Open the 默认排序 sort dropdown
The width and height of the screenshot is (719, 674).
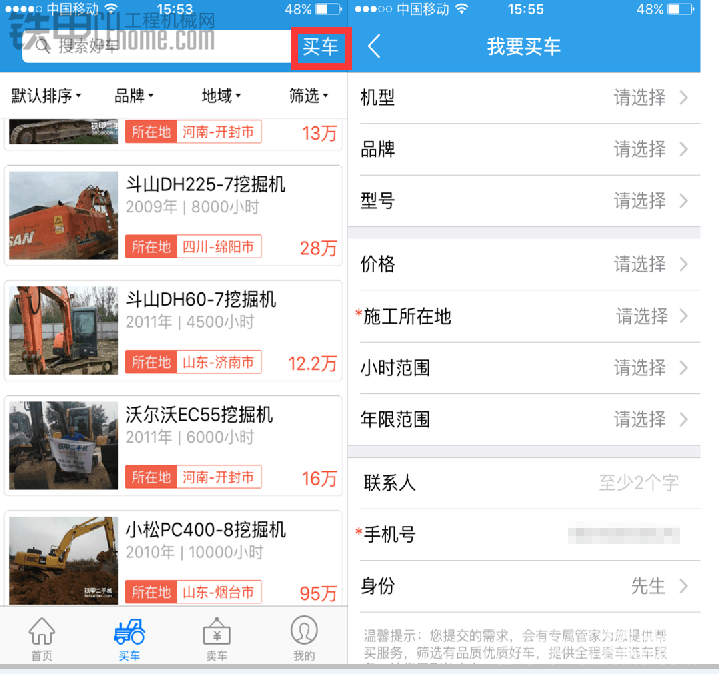pos(46,96)
